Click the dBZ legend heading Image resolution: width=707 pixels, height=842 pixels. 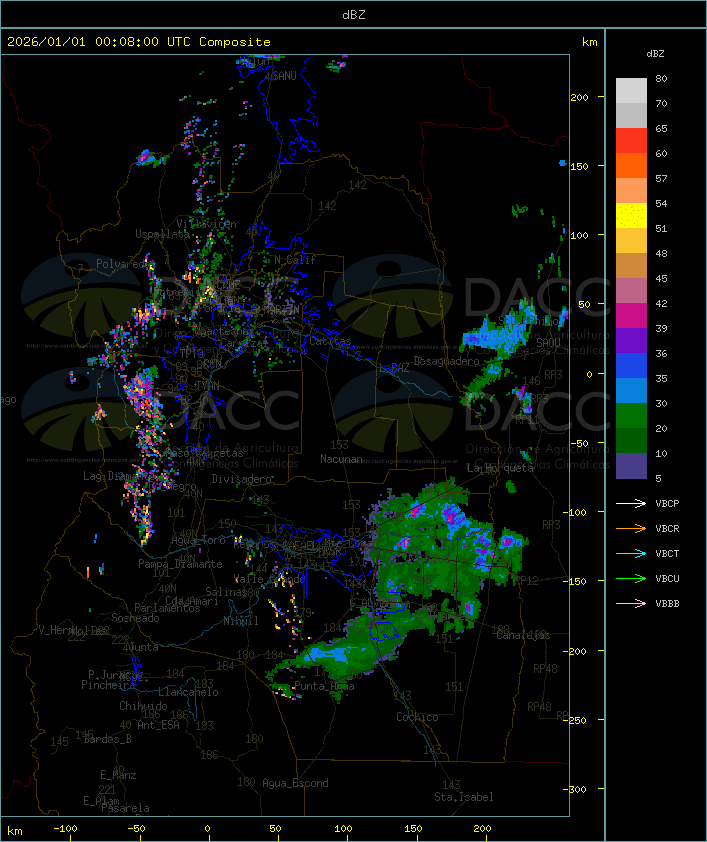[655, 54]
